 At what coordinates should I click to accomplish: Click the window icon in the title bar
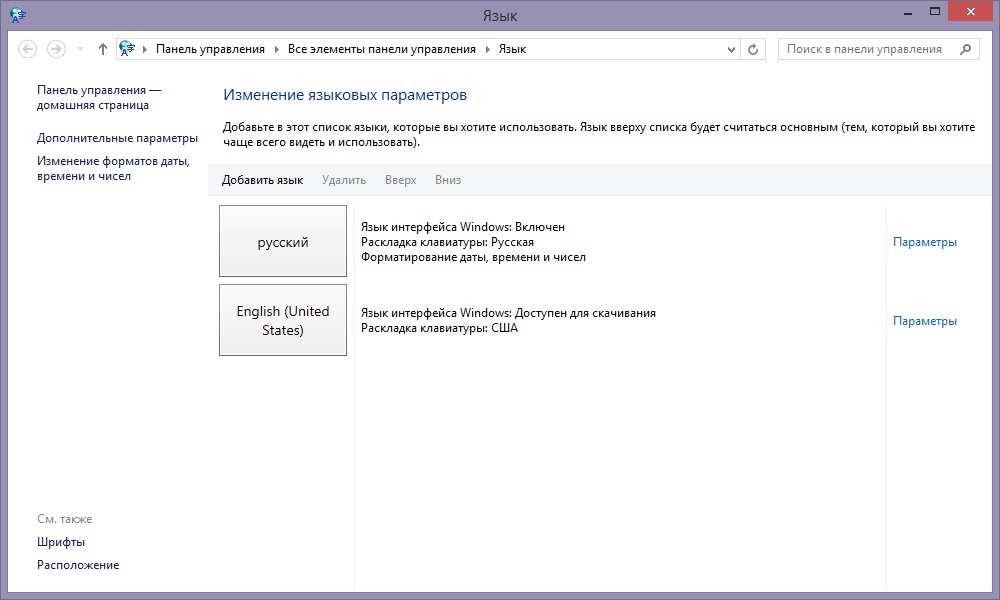pyautogui.click(x=18, y=15)
